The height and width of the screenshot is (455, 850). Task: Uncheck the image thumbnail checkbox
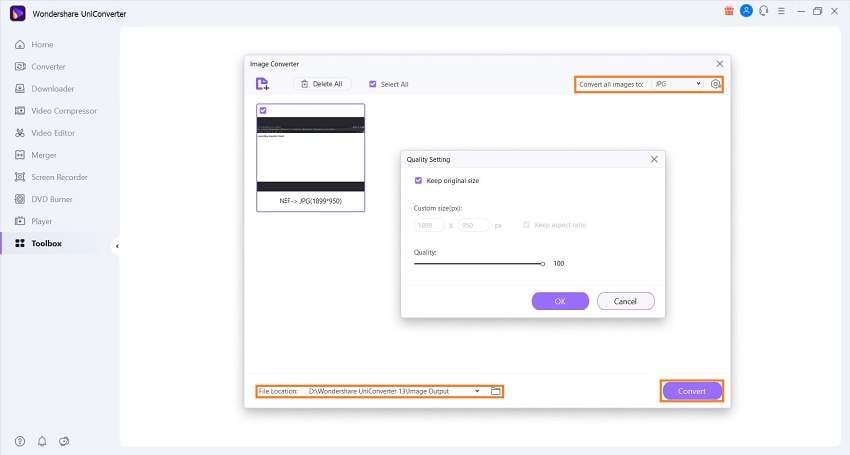point(263,110)
